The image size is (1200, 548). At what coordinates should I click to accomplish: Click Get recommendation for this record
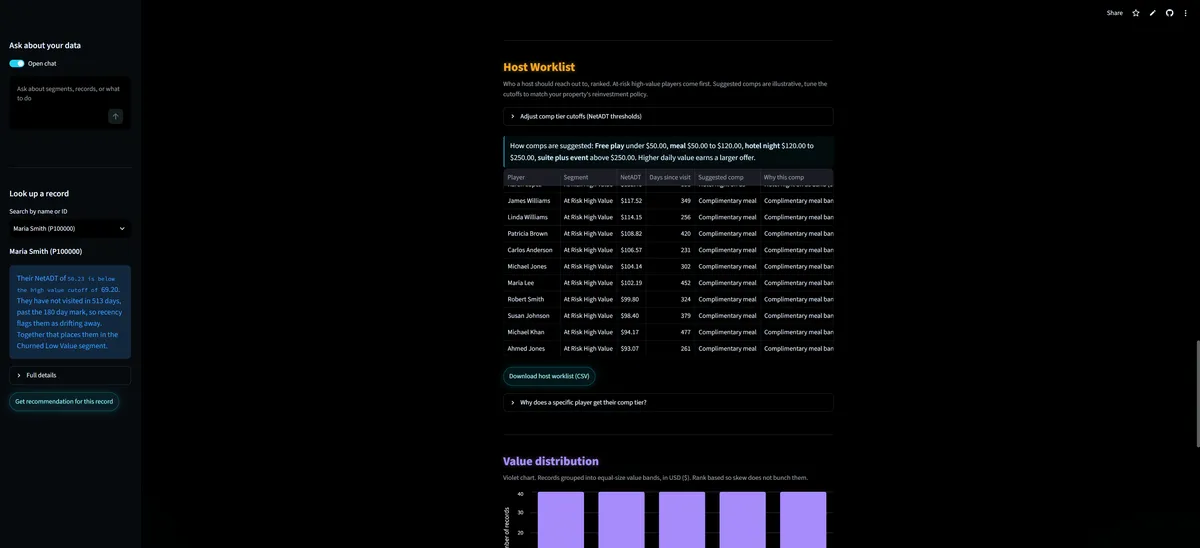pyautogui.click(x=64, y=401)
